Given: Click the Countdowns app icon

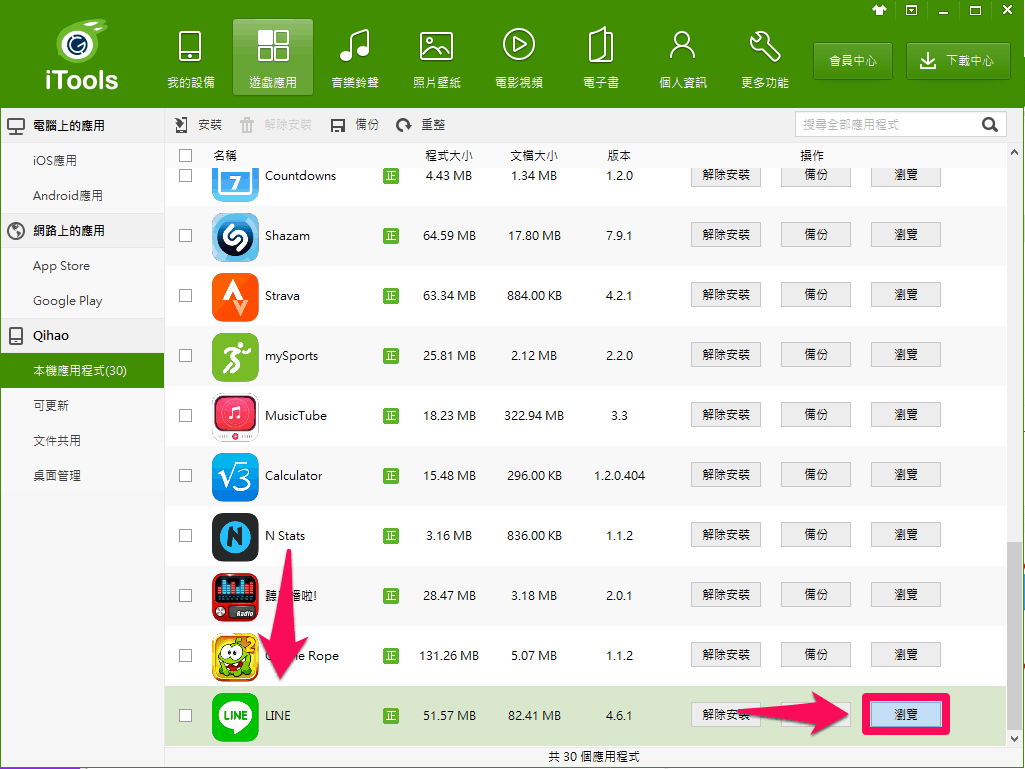Looking at the screenshot, I should (x=235, y=184).
